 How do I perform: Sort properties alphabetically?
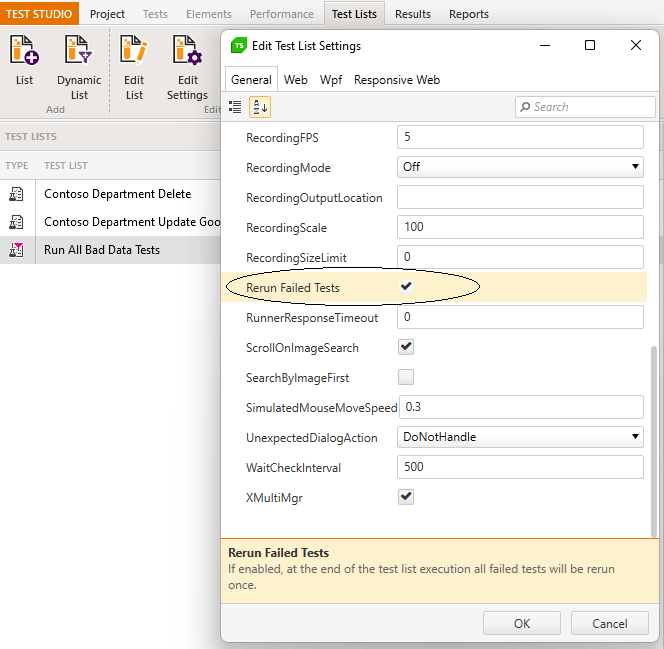click(260, 107)
